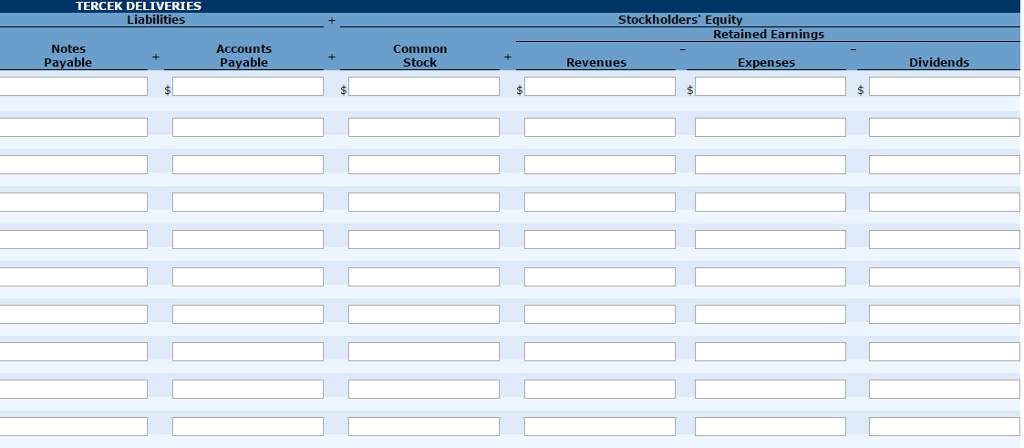1024x448 pixels.
Task: Select the ninth-row Expenses box
Action: [x=770, y=389]
